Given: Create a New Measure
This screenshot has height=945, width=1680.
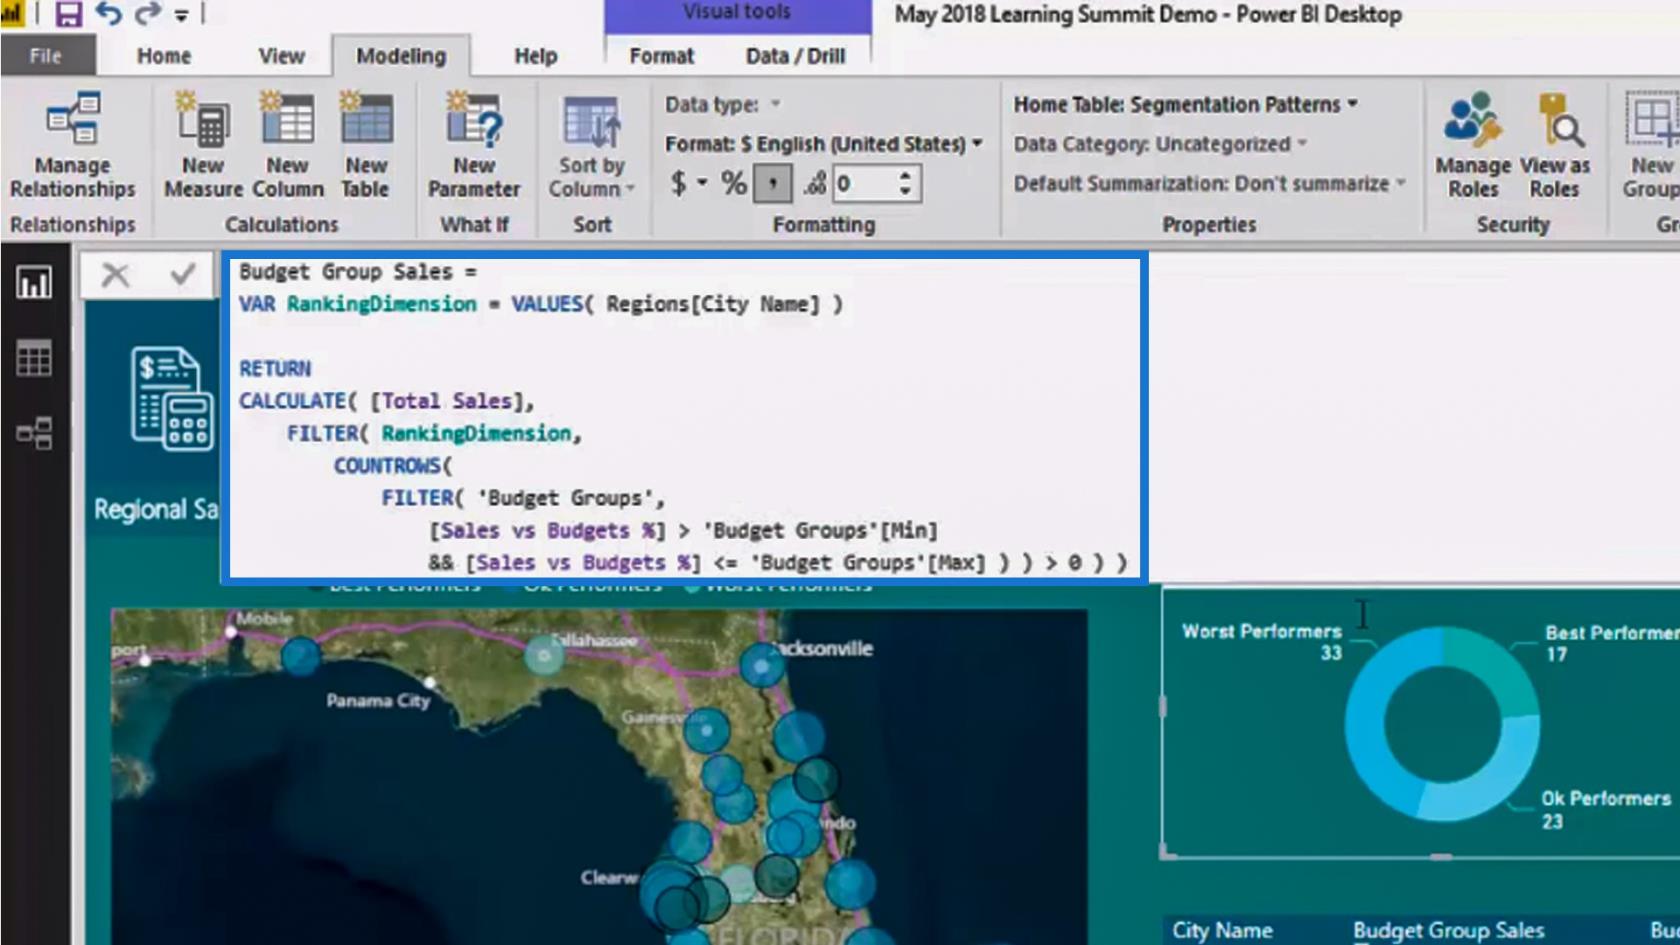Looking at the screenshot, I should coord(203,146).
